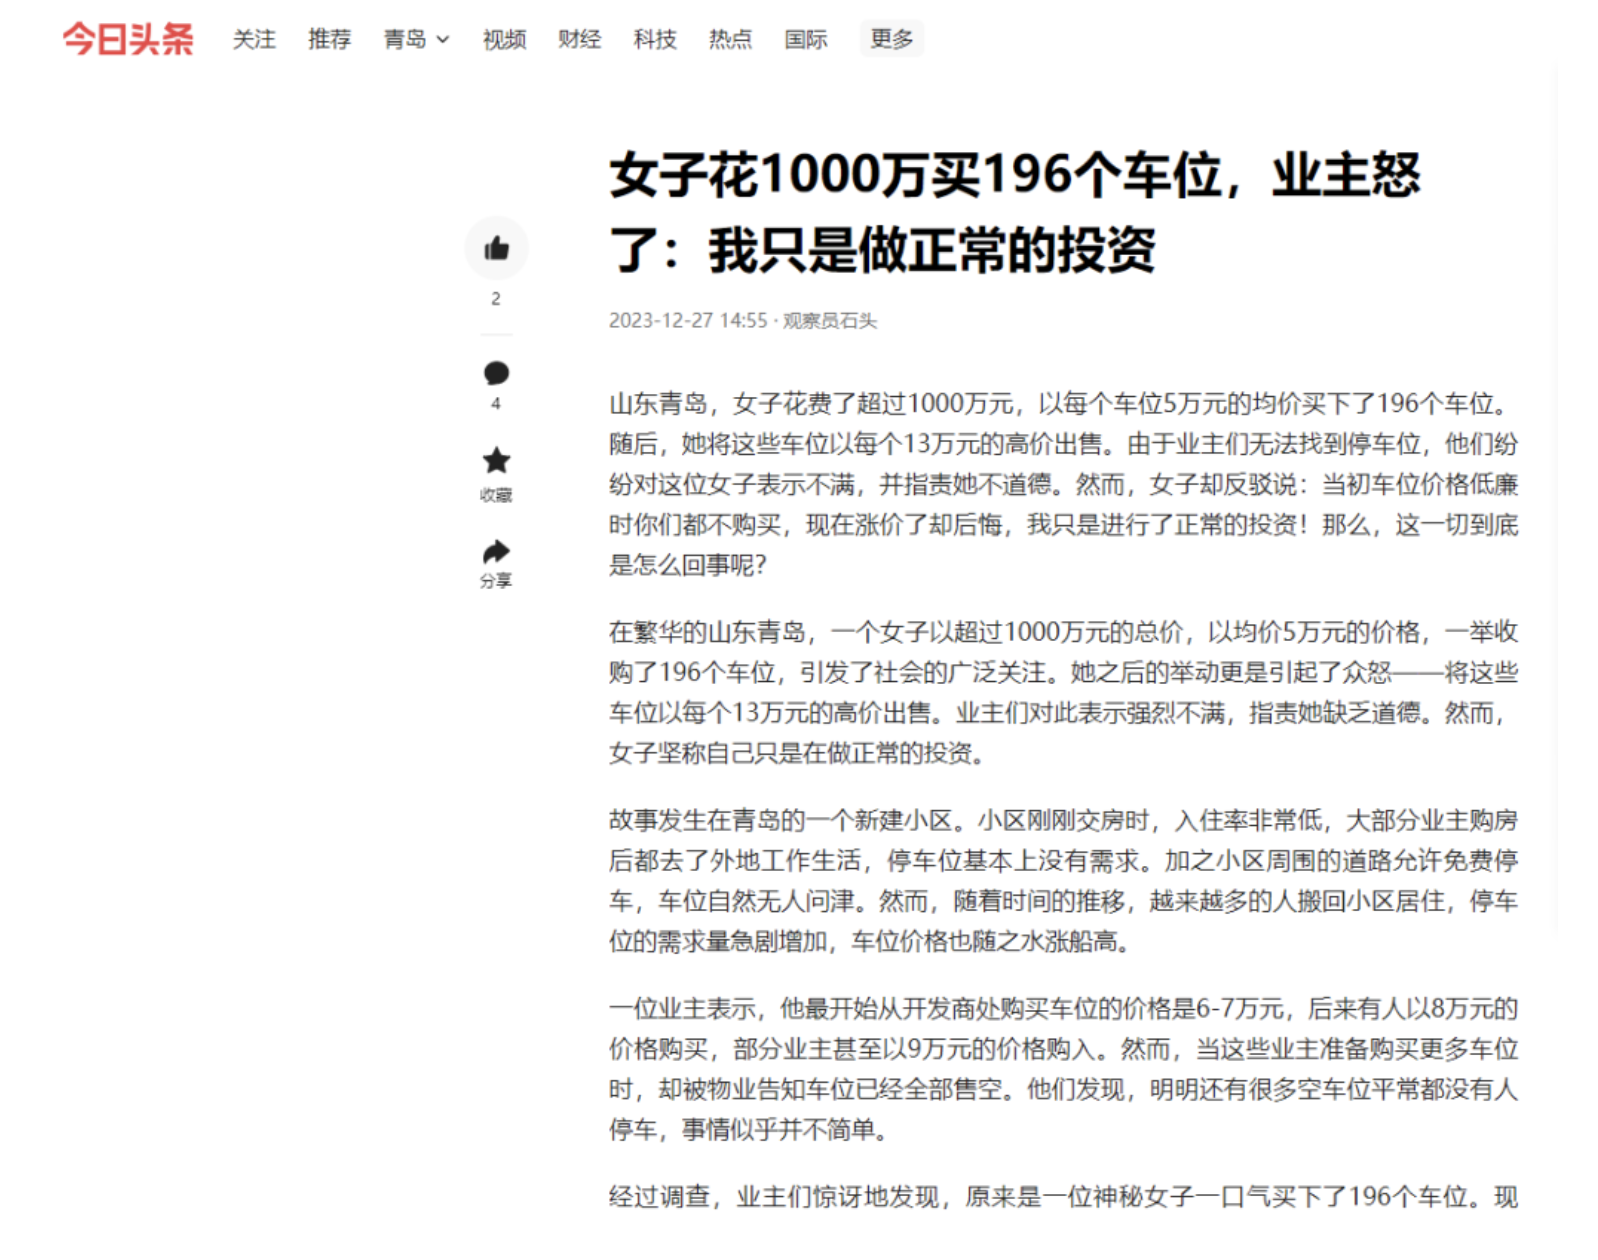Open the 热点 channel
1598x1260 pixels.
pos(730,39)
